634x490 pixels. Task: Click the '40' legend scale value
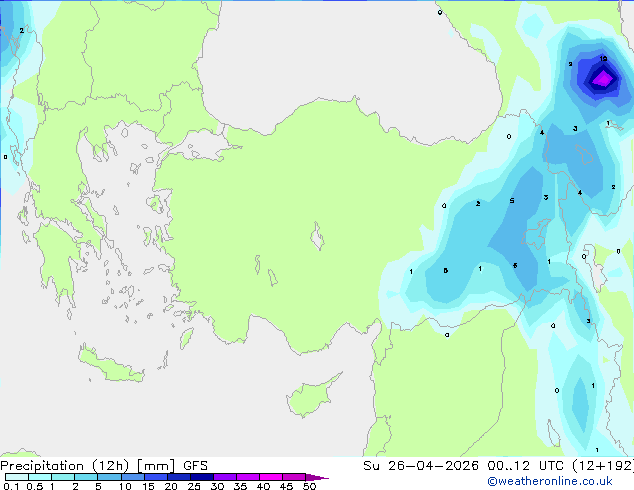pyautogui.click(x=263, y=486)
